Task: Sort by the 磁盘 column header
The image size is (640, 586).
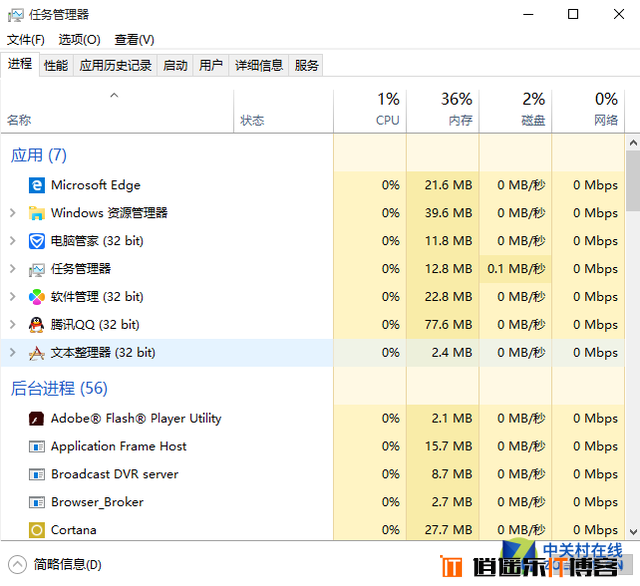Action: coord(515,111)
